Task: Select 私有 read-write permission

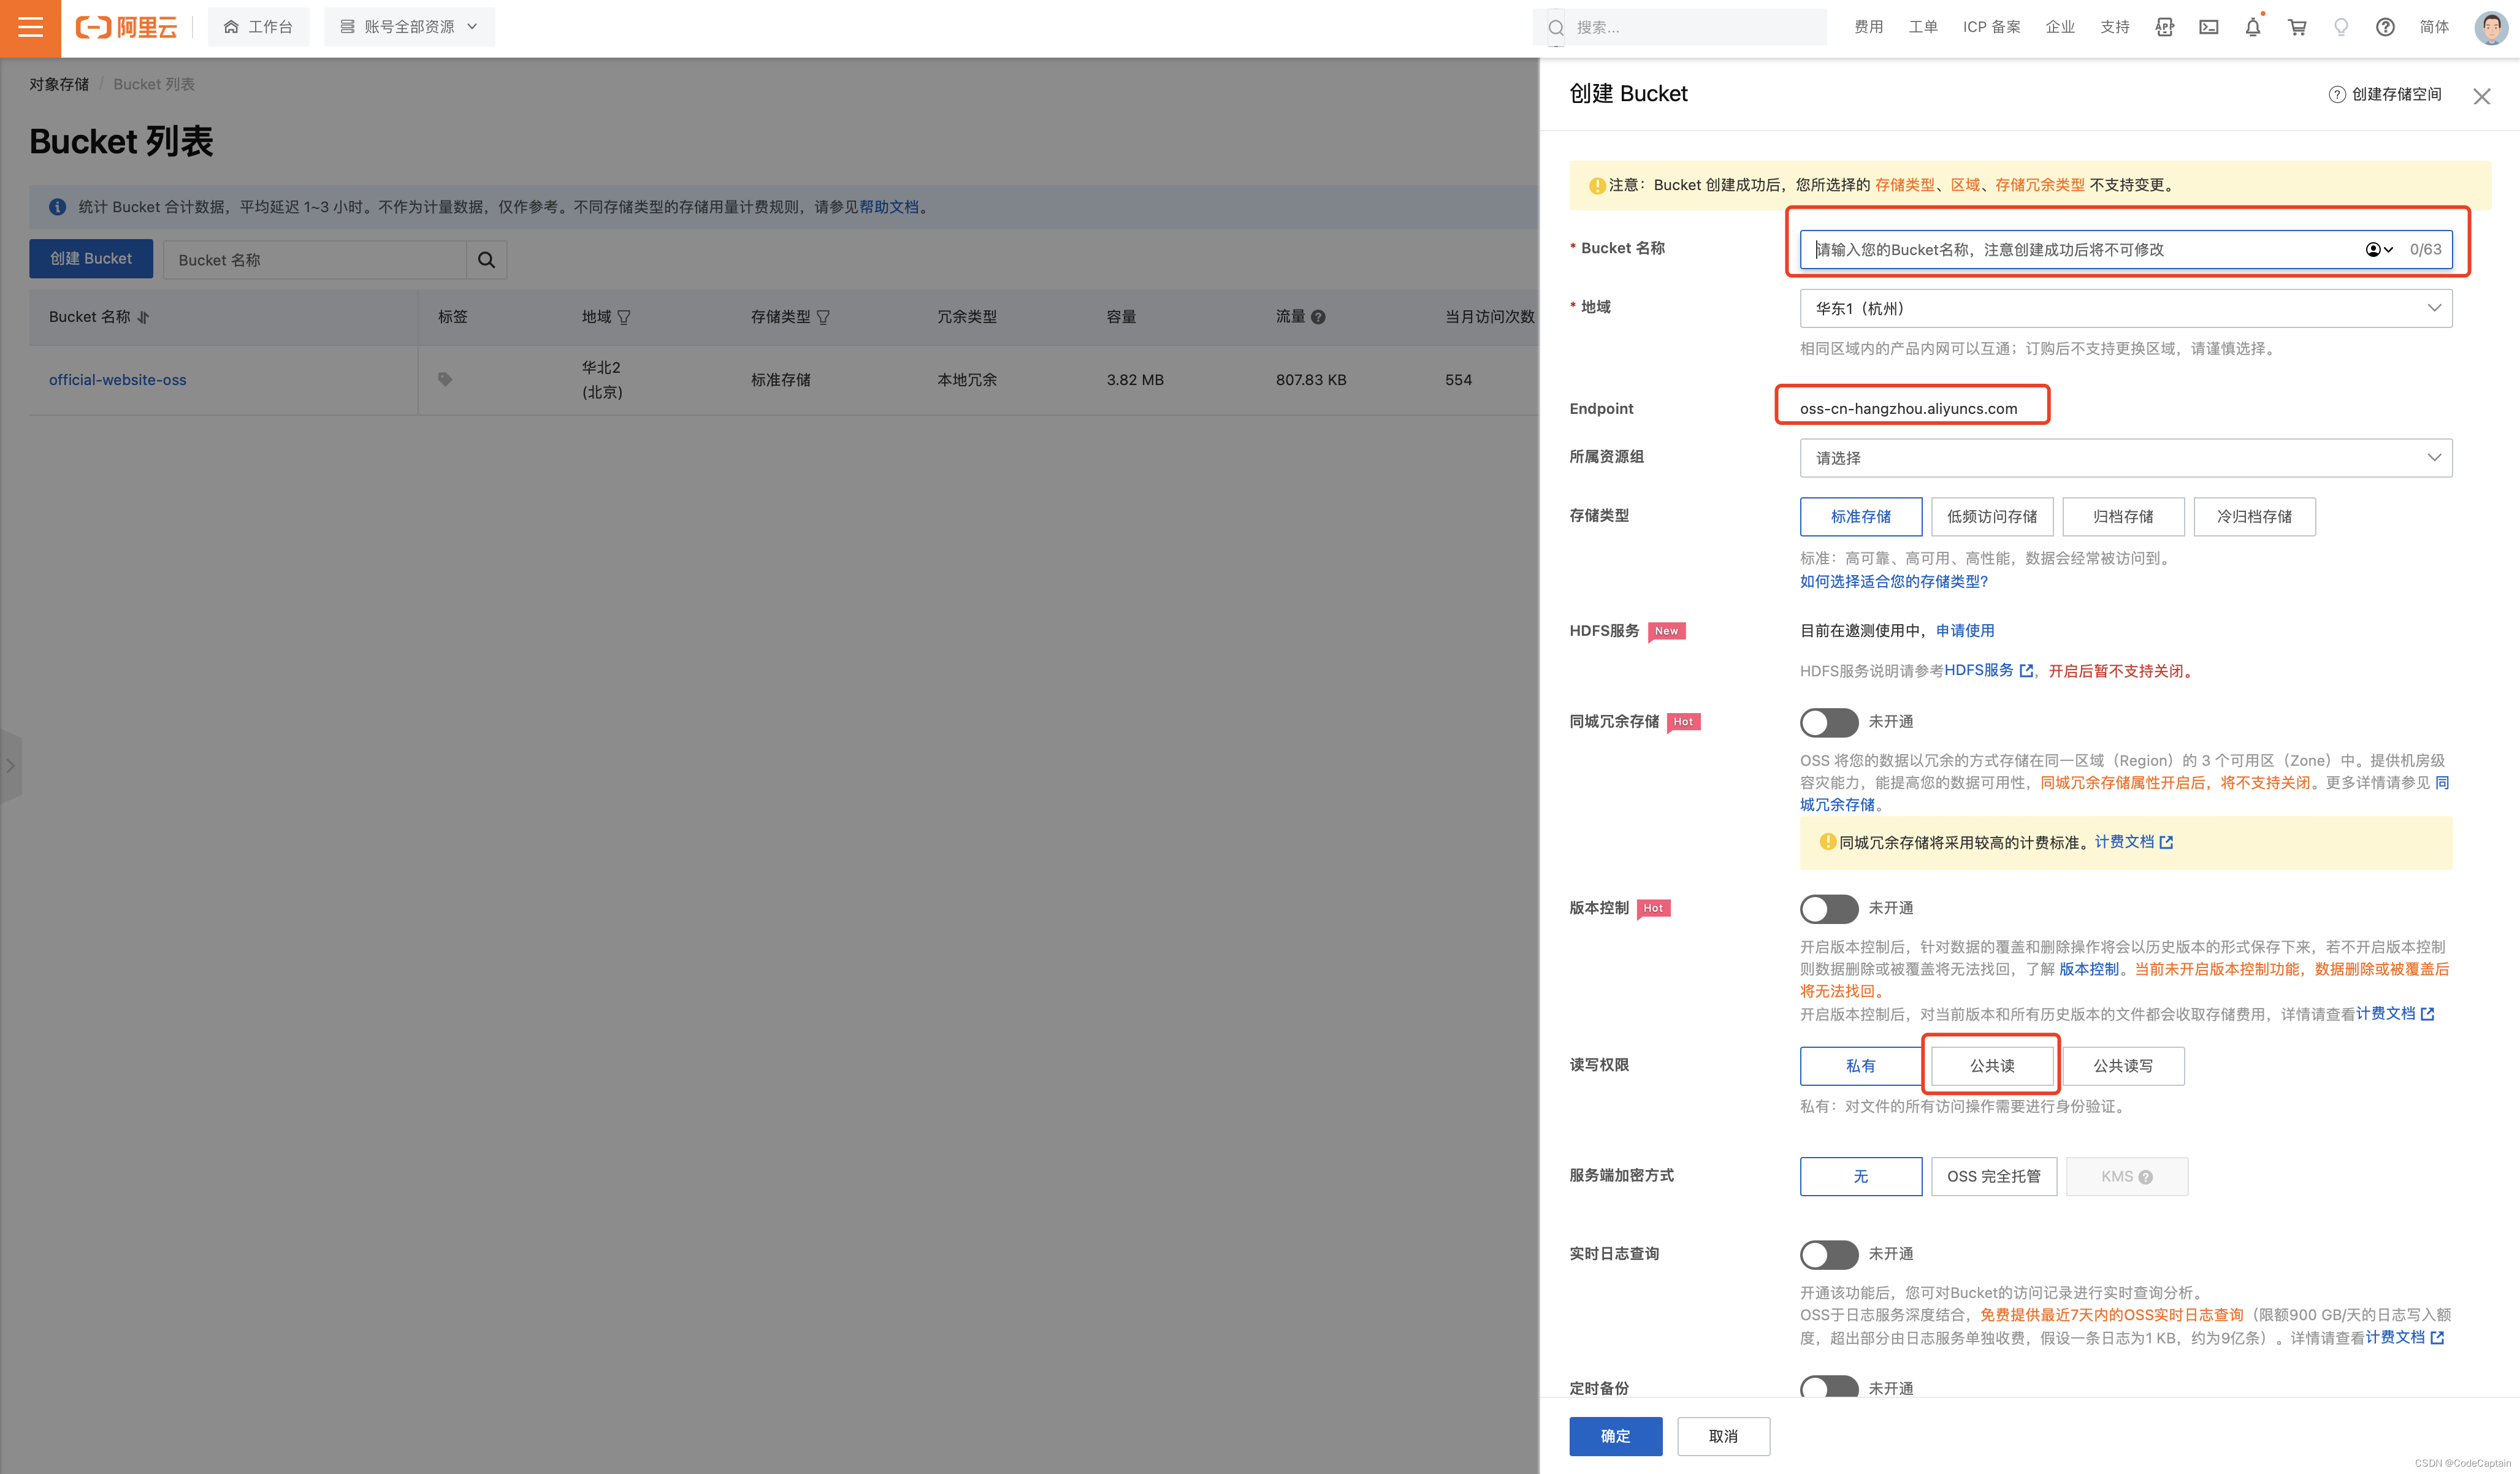Action: [1860, 1066]
